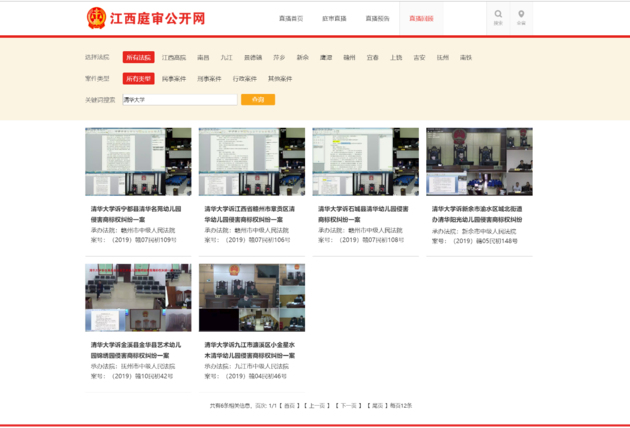The height and width of the screenshot is (428, 630).
Task: Filter courts by 新余
Action: pos(303,57)
